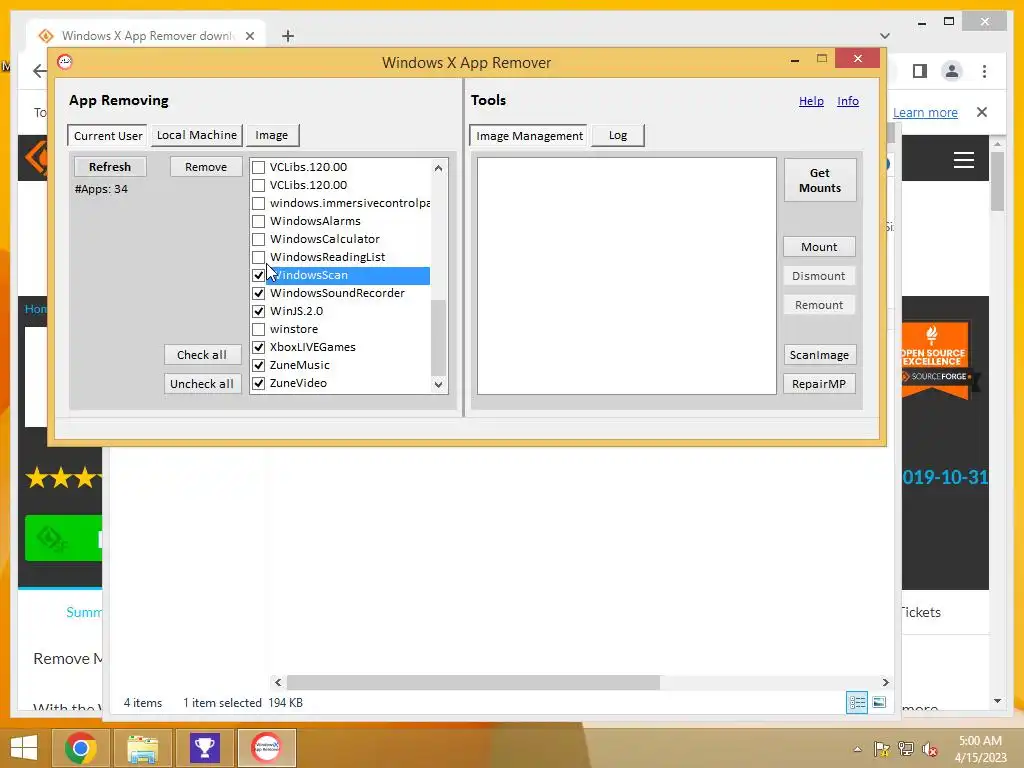Open Chrome three-dot menu

point(984,71)
